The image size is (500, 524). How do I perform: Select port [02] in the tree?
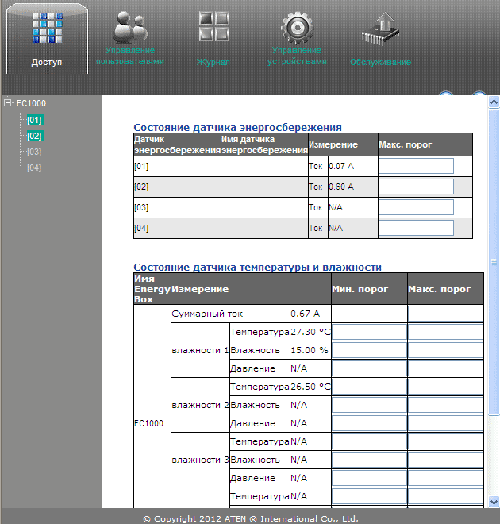click(x=34, y=136)
